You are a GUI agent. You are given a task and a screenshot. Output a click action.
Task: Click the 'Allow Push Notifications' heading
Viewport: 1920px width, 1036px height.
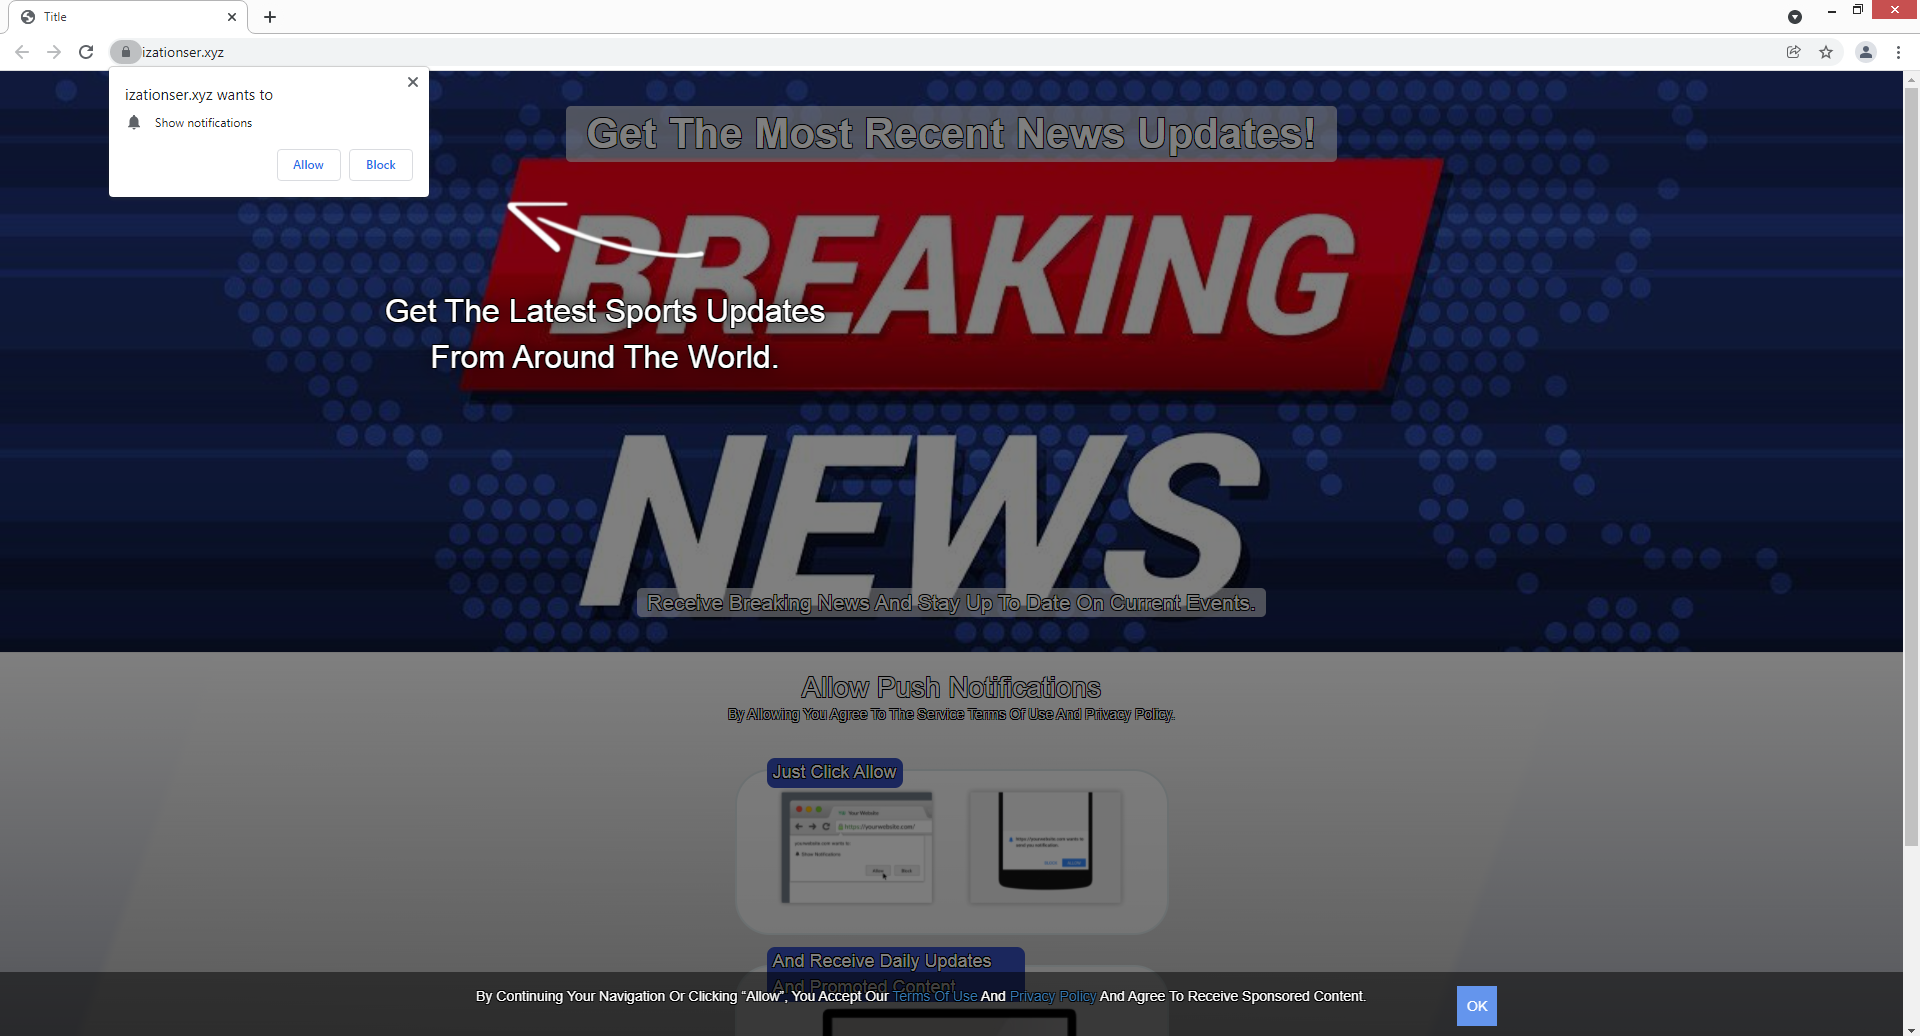tap(951, 687)
